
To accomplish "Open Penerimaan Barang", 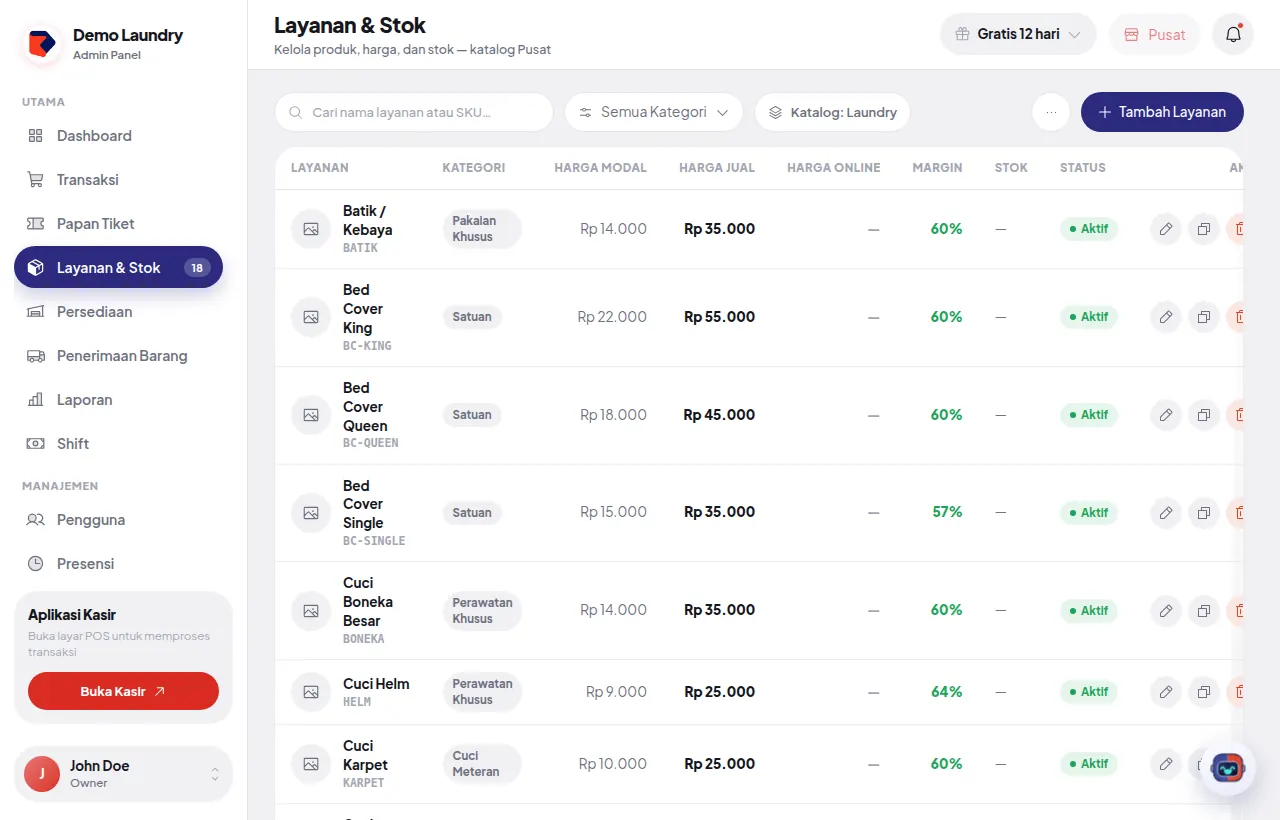I will pos(118,356).
